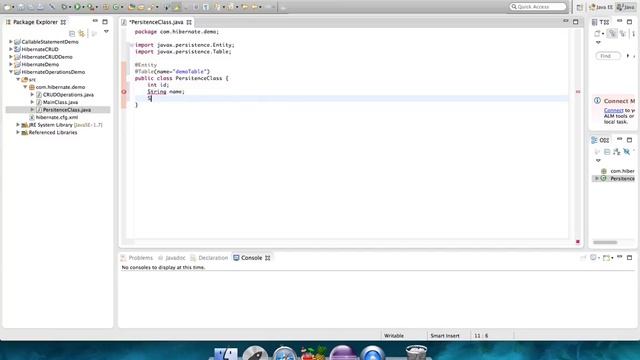The width and height of the screenshot is (640, 360).
Task: Click Smart Insert in status bar
Action: click(x=445, y=336)
